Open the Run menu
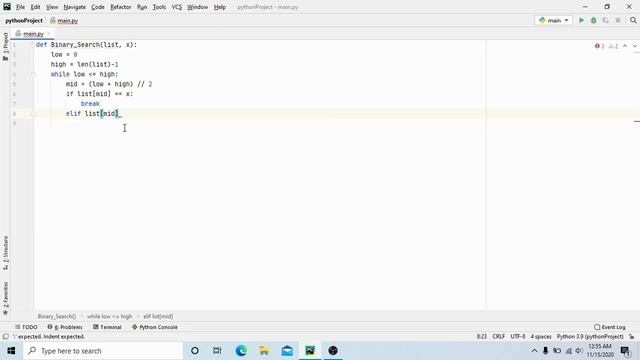The height and width of the screenshot is (360, 640). point(142,7)
